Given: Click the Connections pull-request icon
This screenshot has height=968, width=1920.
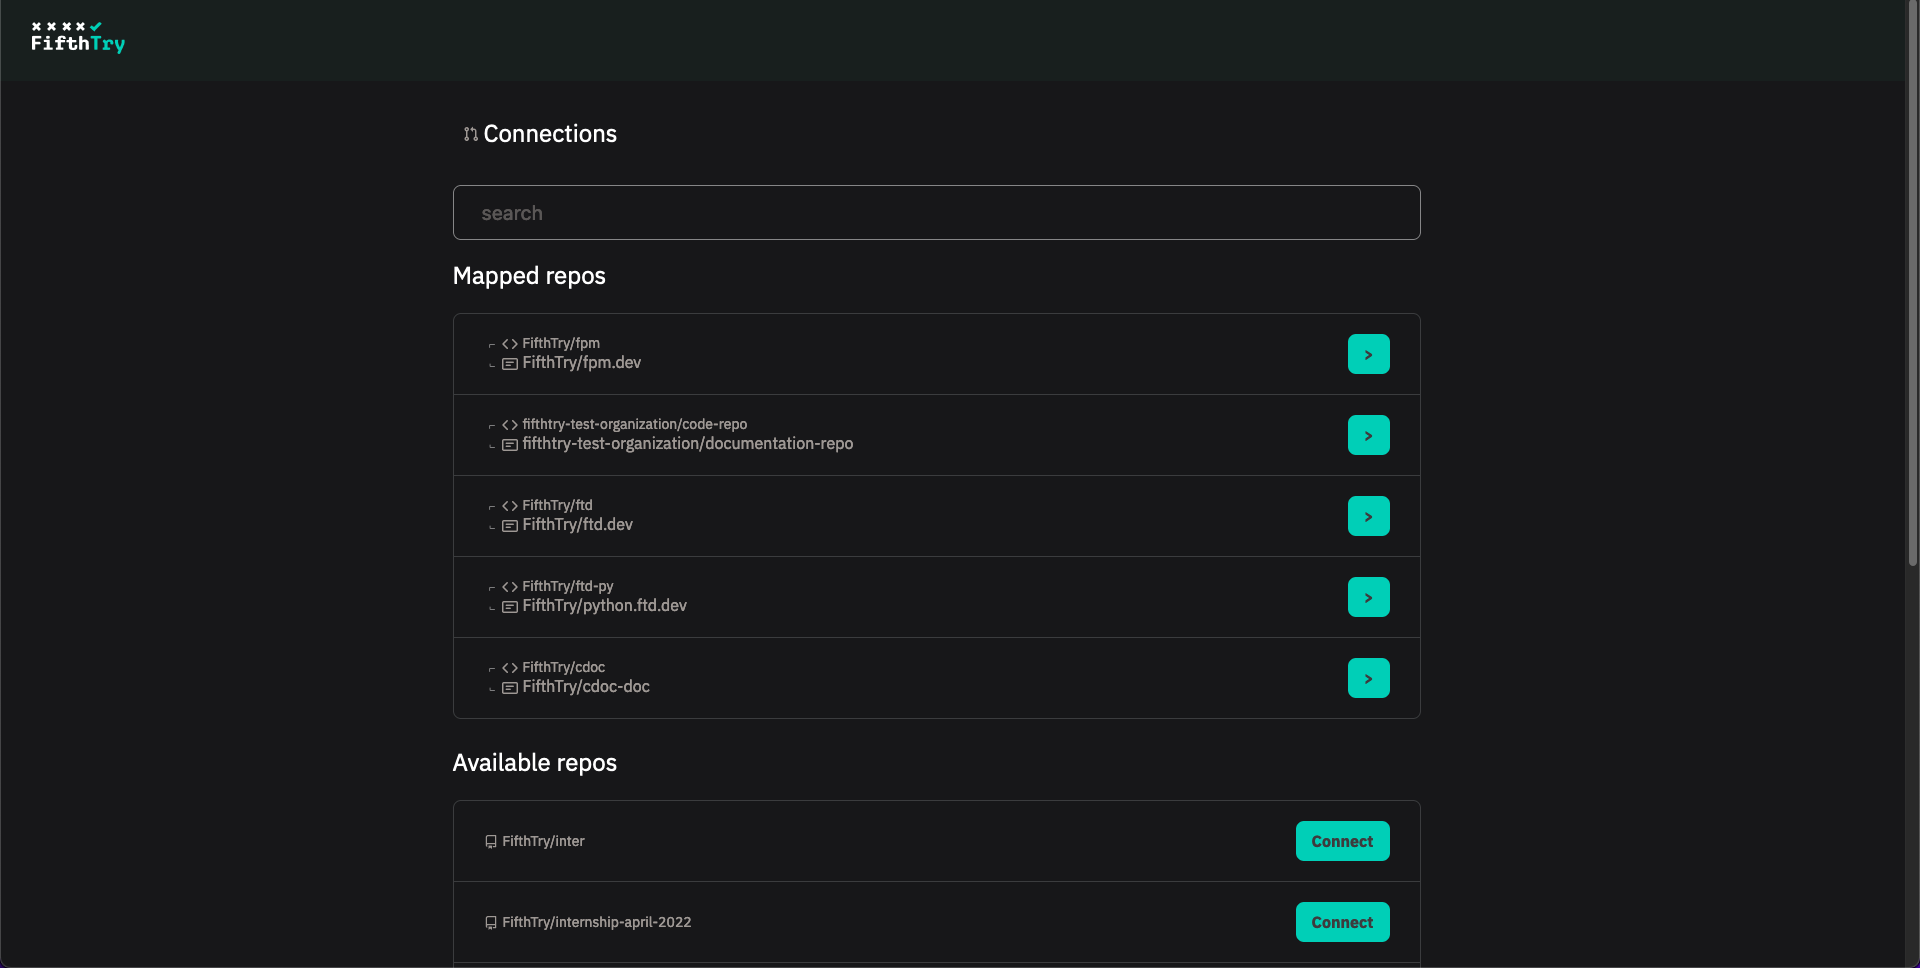Looking at the screenshot, I should (x=470, y=134).
